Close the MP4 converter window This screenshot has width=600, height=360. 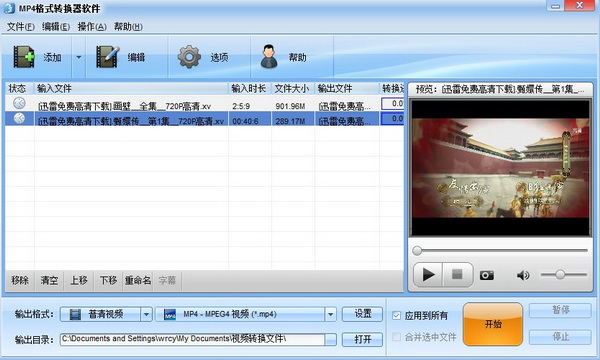(579, 5)
